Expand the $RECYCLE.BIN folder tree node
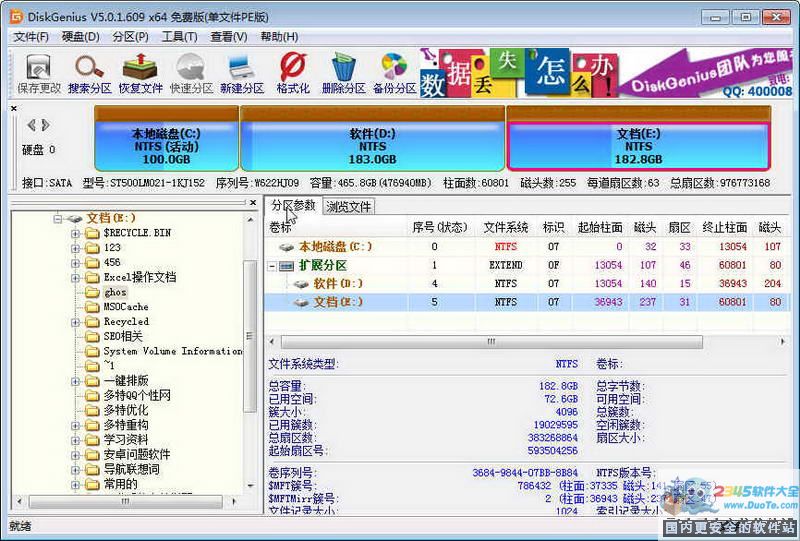 [76, 233]
